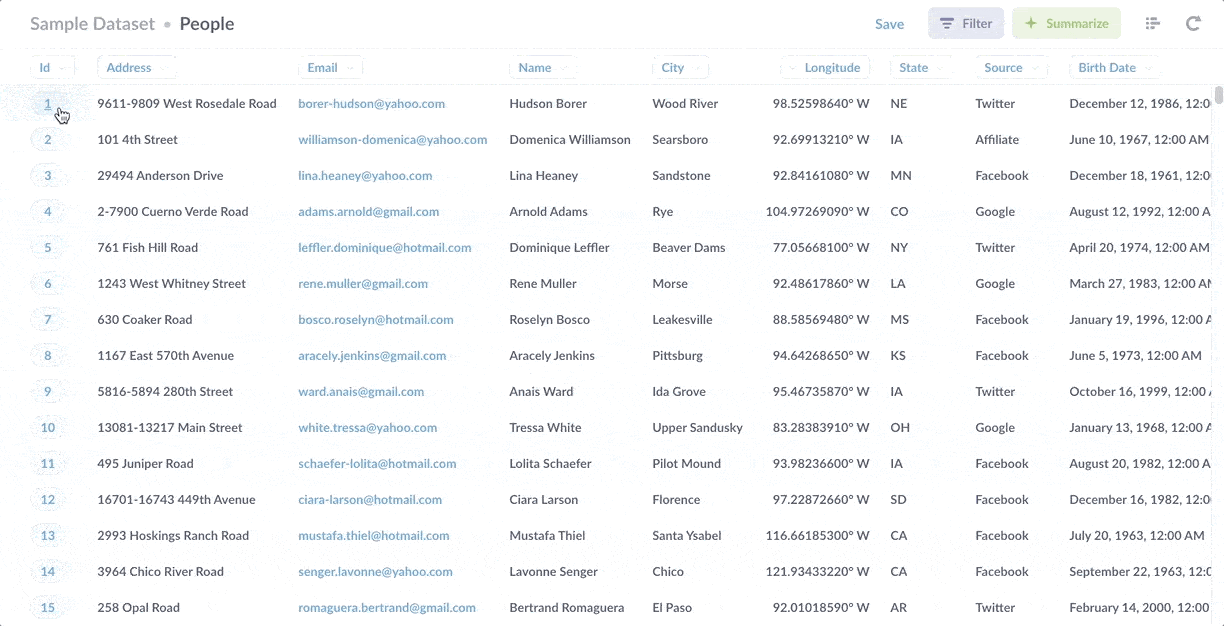Viewport: 1224px width, 626px height.
Task: Click Save in the header
Action: tap(889, 24)
